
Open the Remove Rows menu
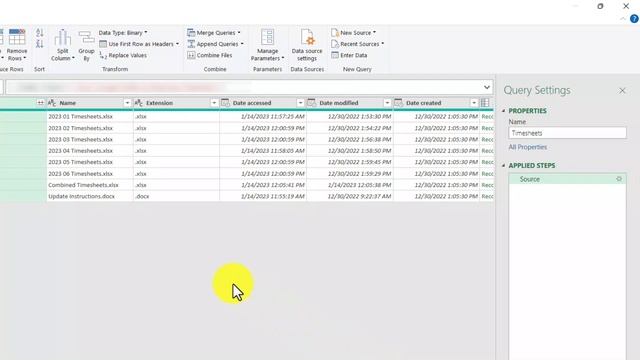(17, 45)
